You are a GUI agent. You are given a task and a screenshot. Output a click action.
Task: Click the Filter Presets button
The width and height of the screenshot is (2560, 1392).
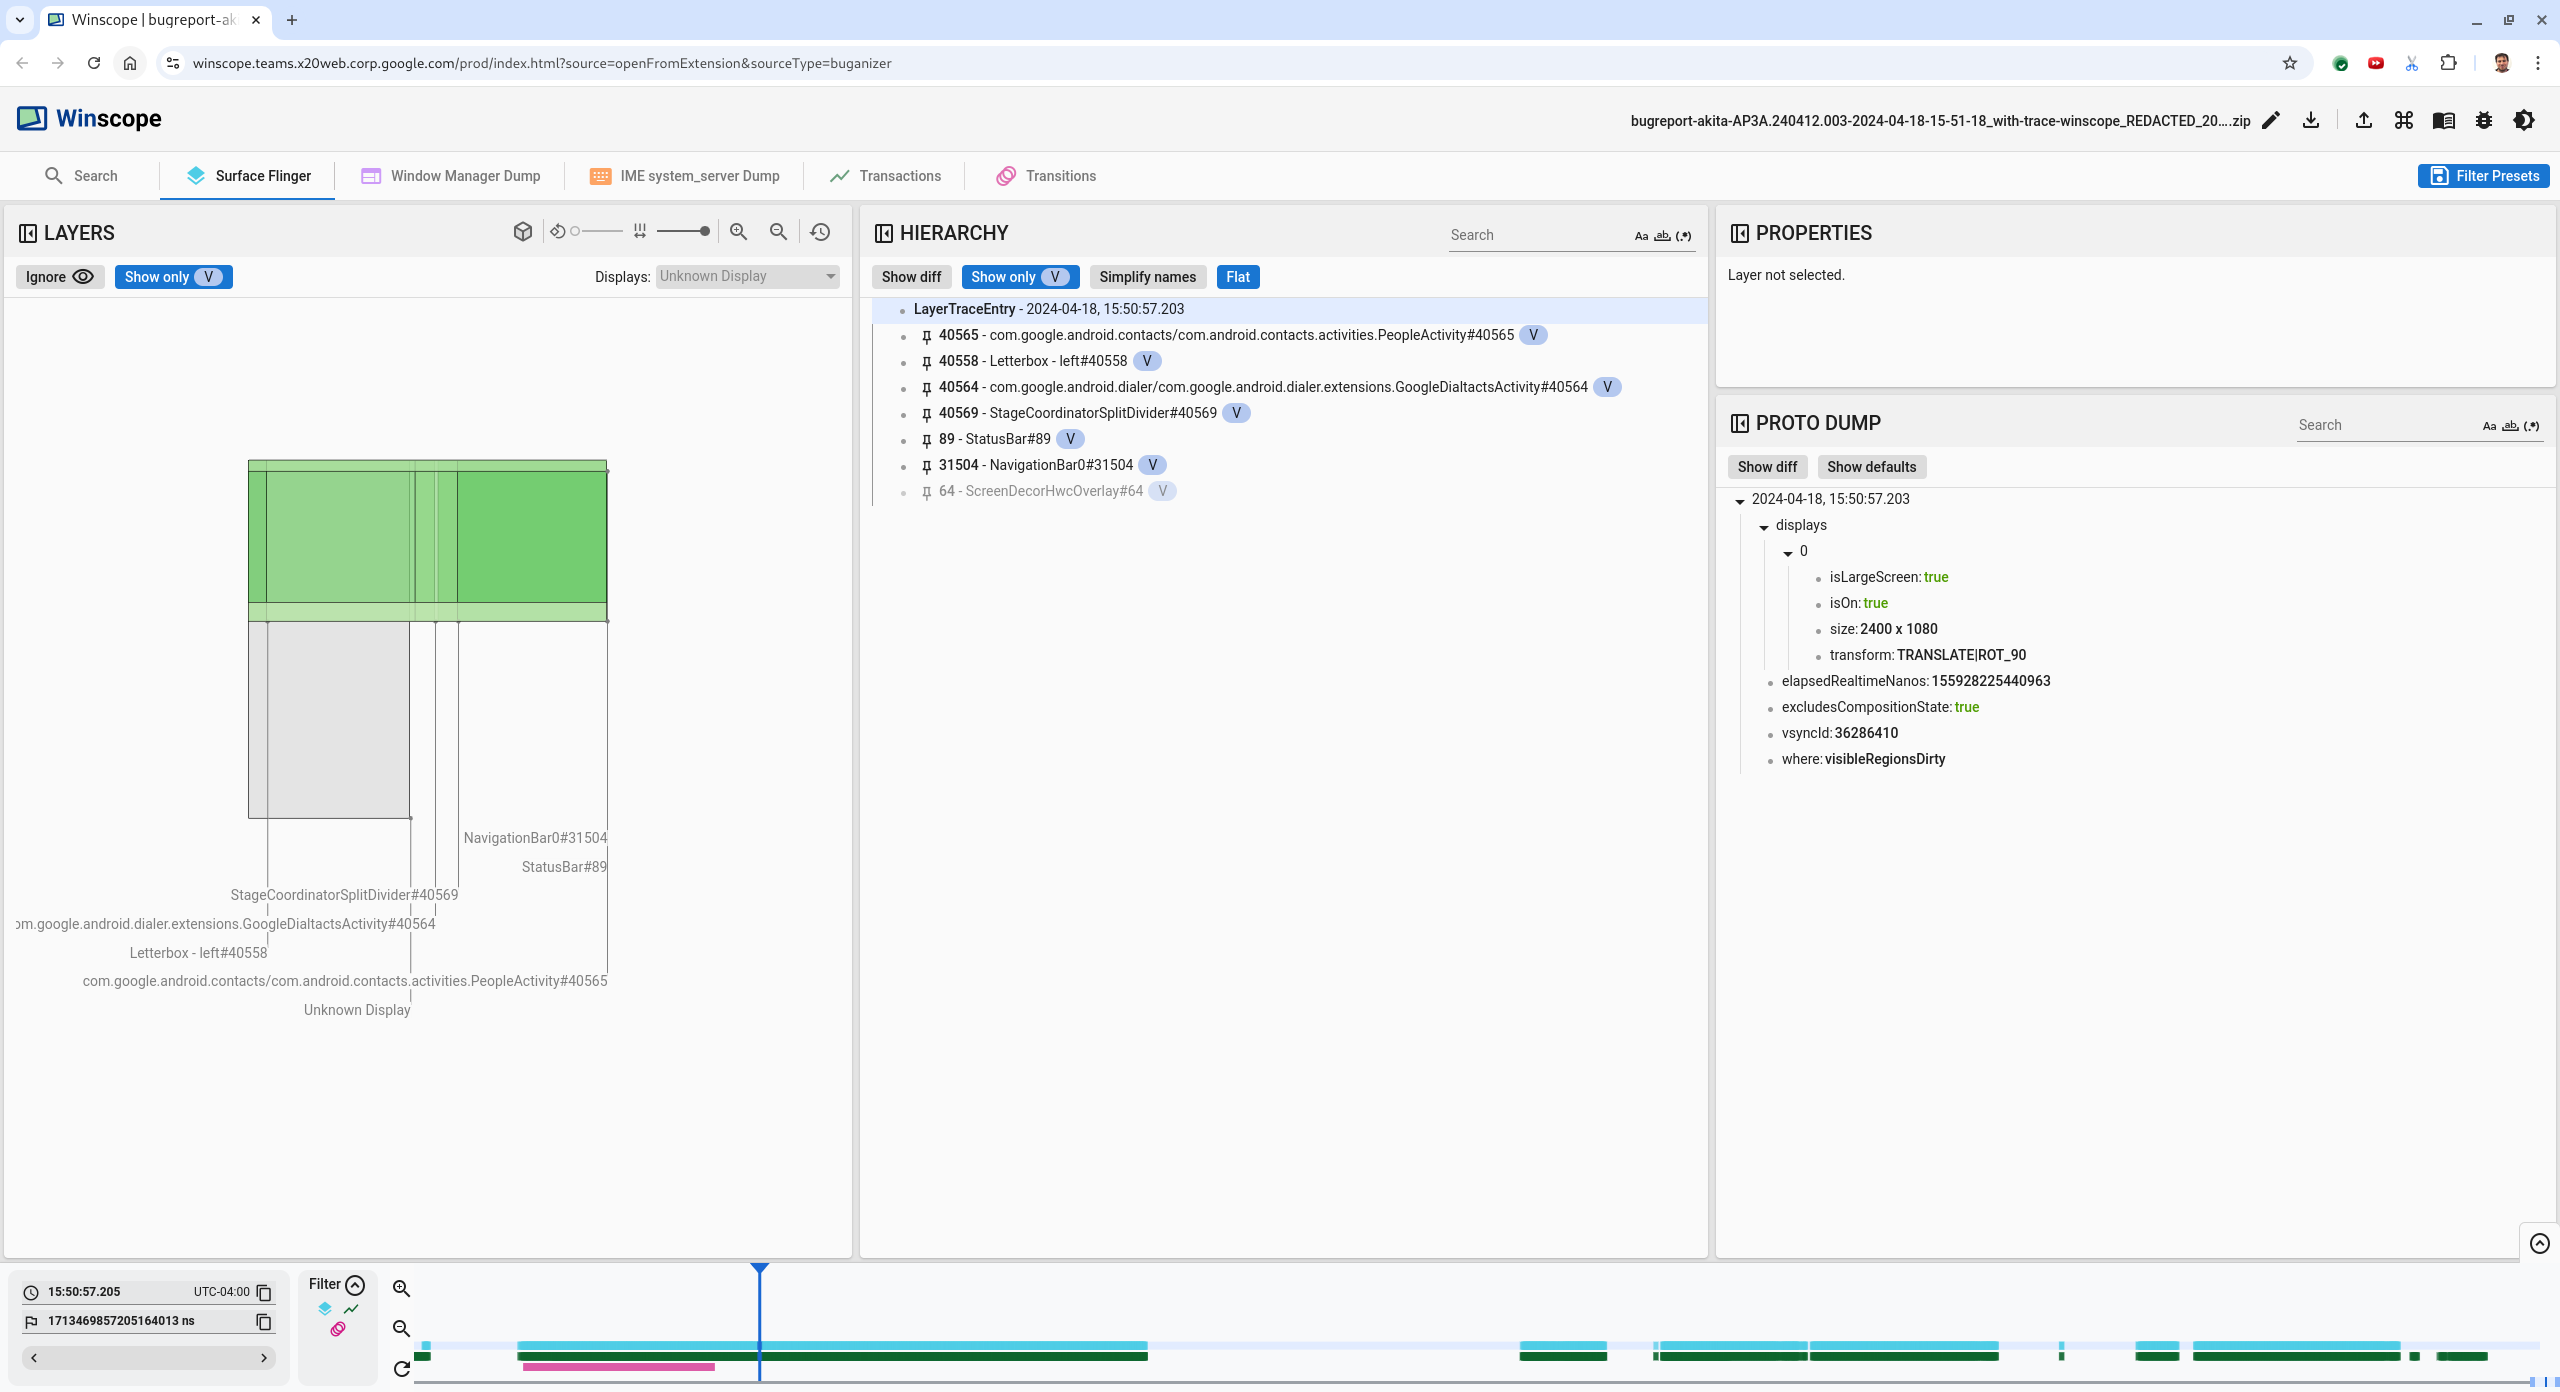coord(2484,176)
